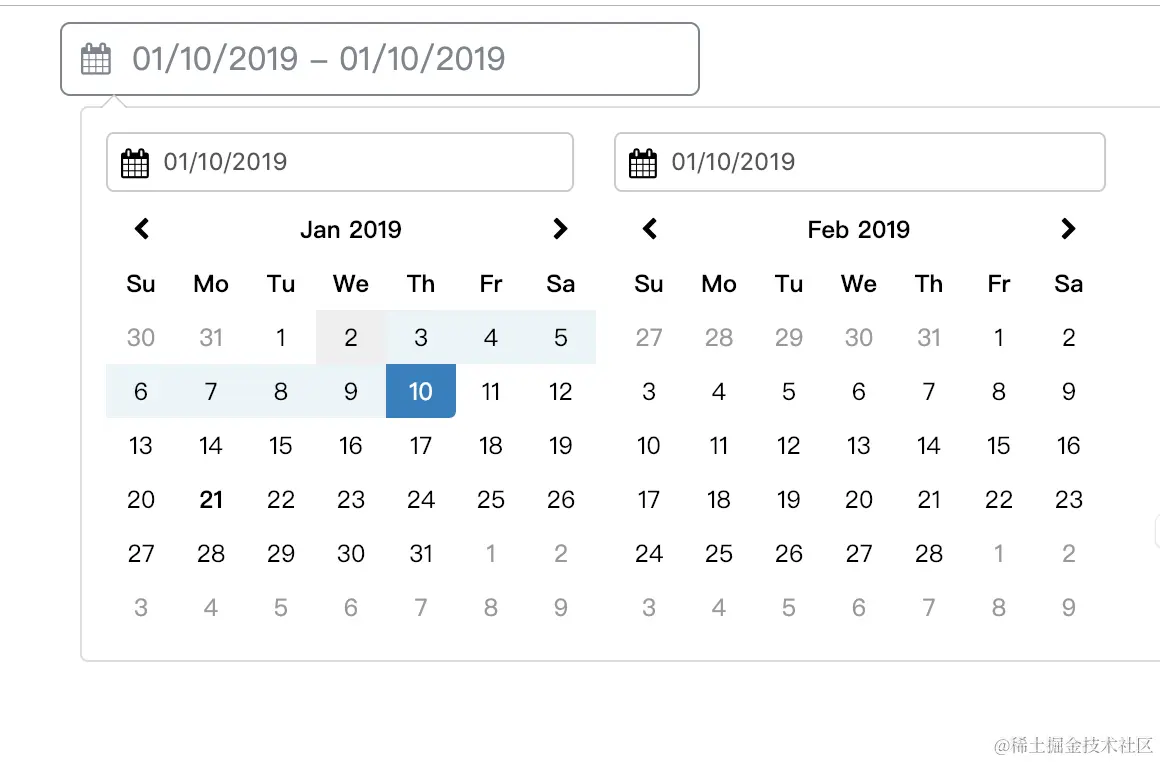The height and width of the screenshot is (762, 1160).
Task: Go to previous month from Jan 2019
Action: (142, 229)
